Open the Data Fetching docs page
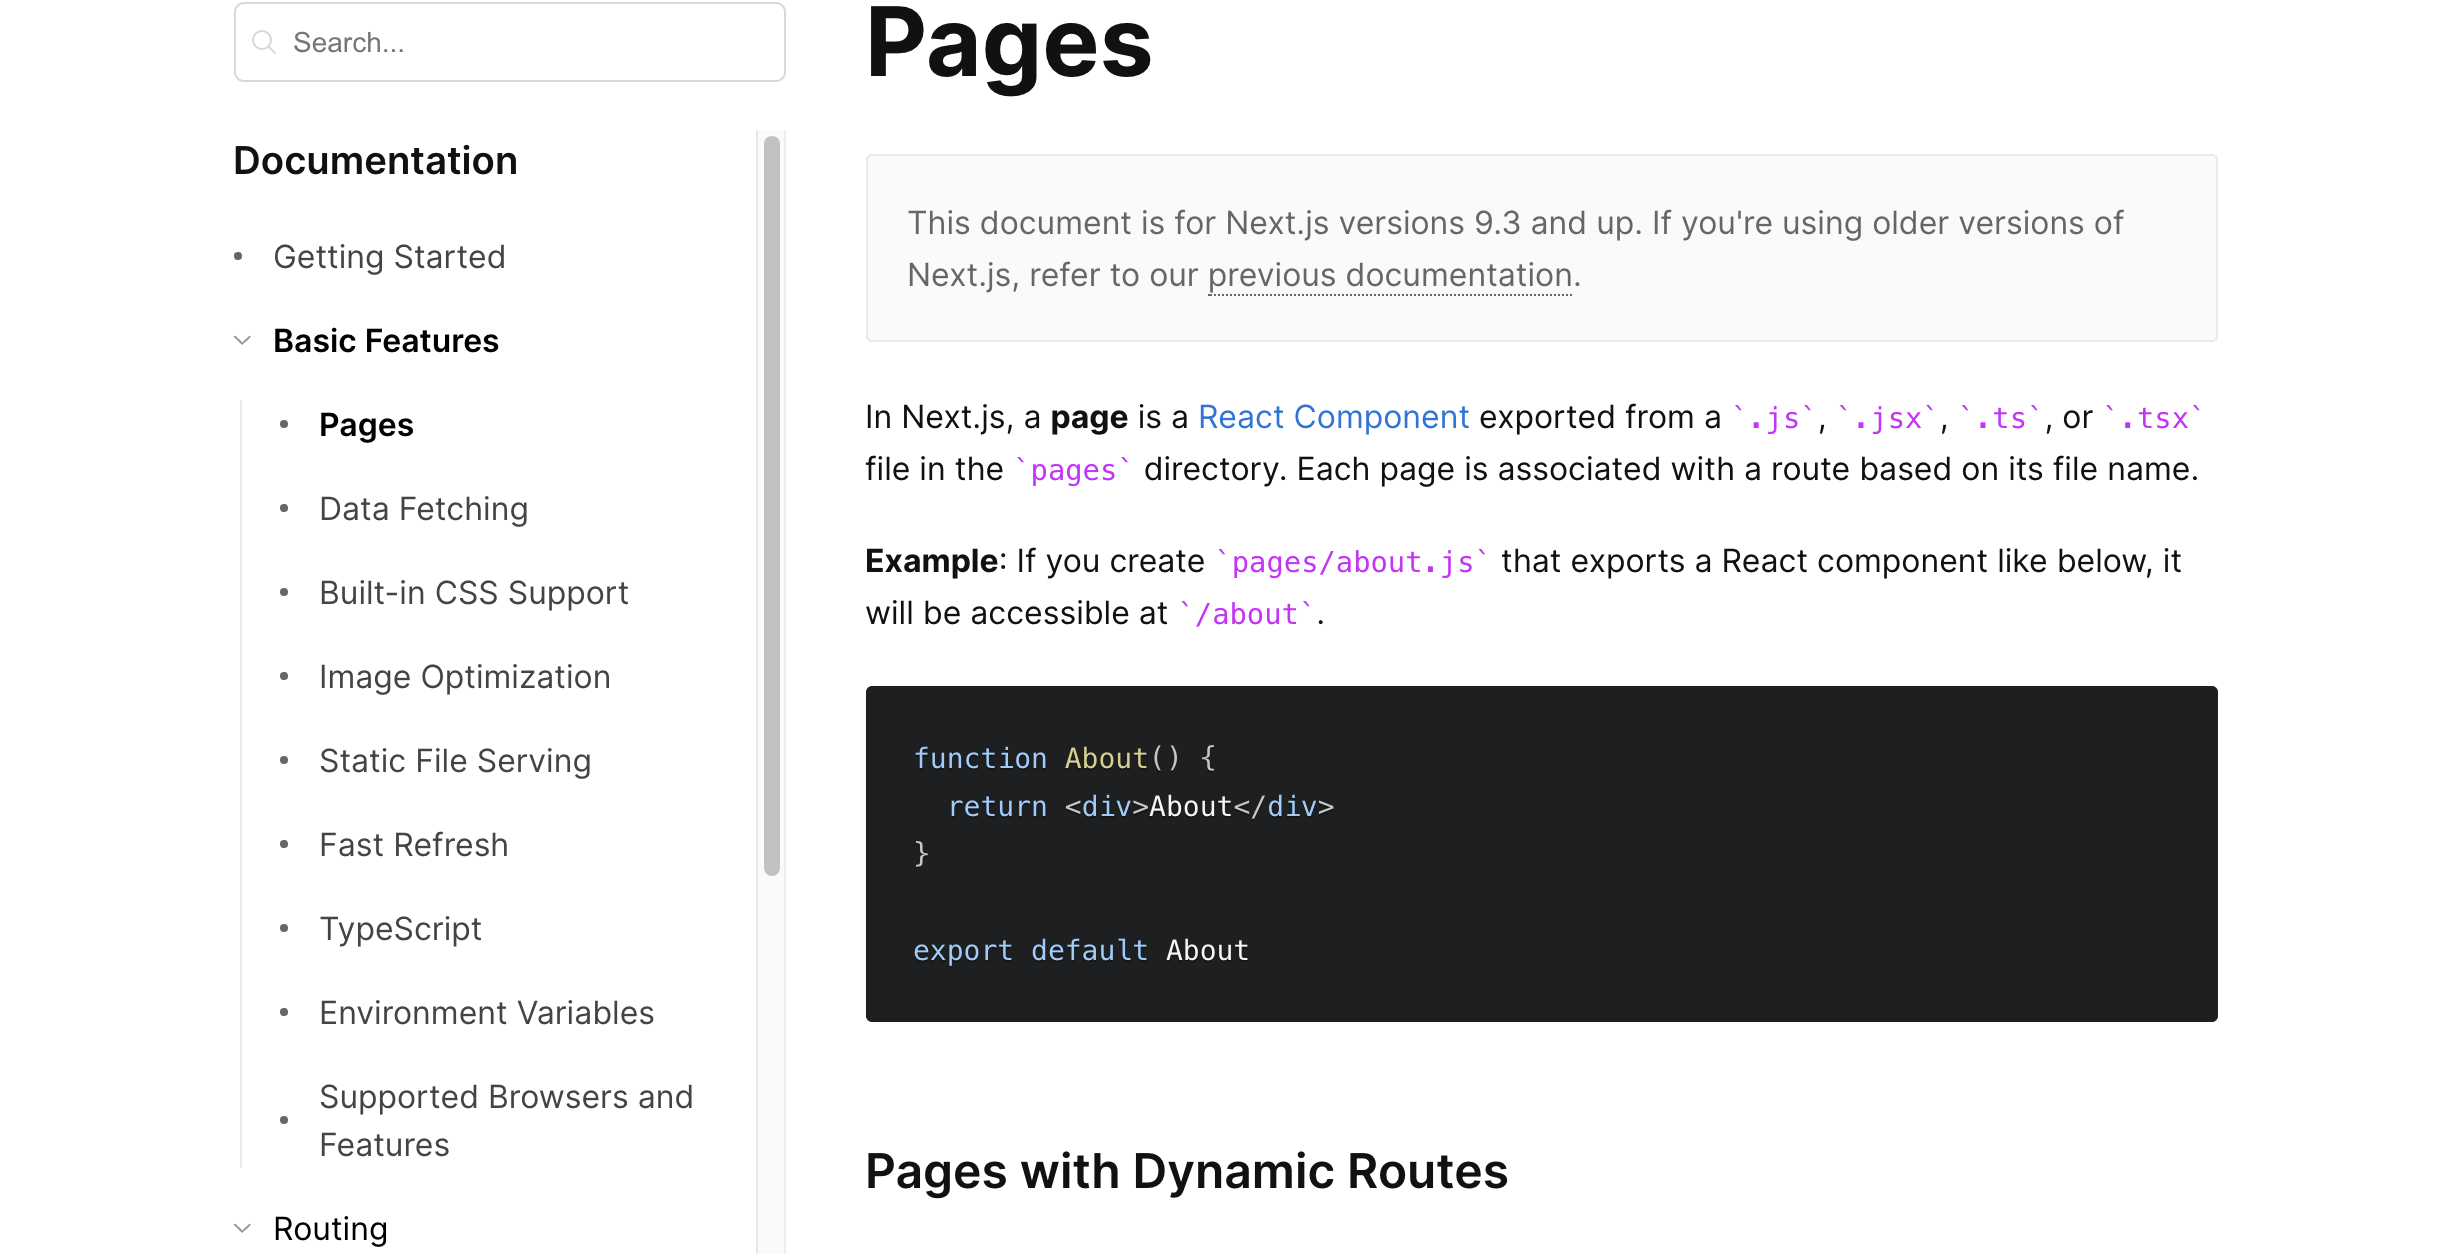The width and height of the screenshot is (2458, 1254). click(423, 509)
